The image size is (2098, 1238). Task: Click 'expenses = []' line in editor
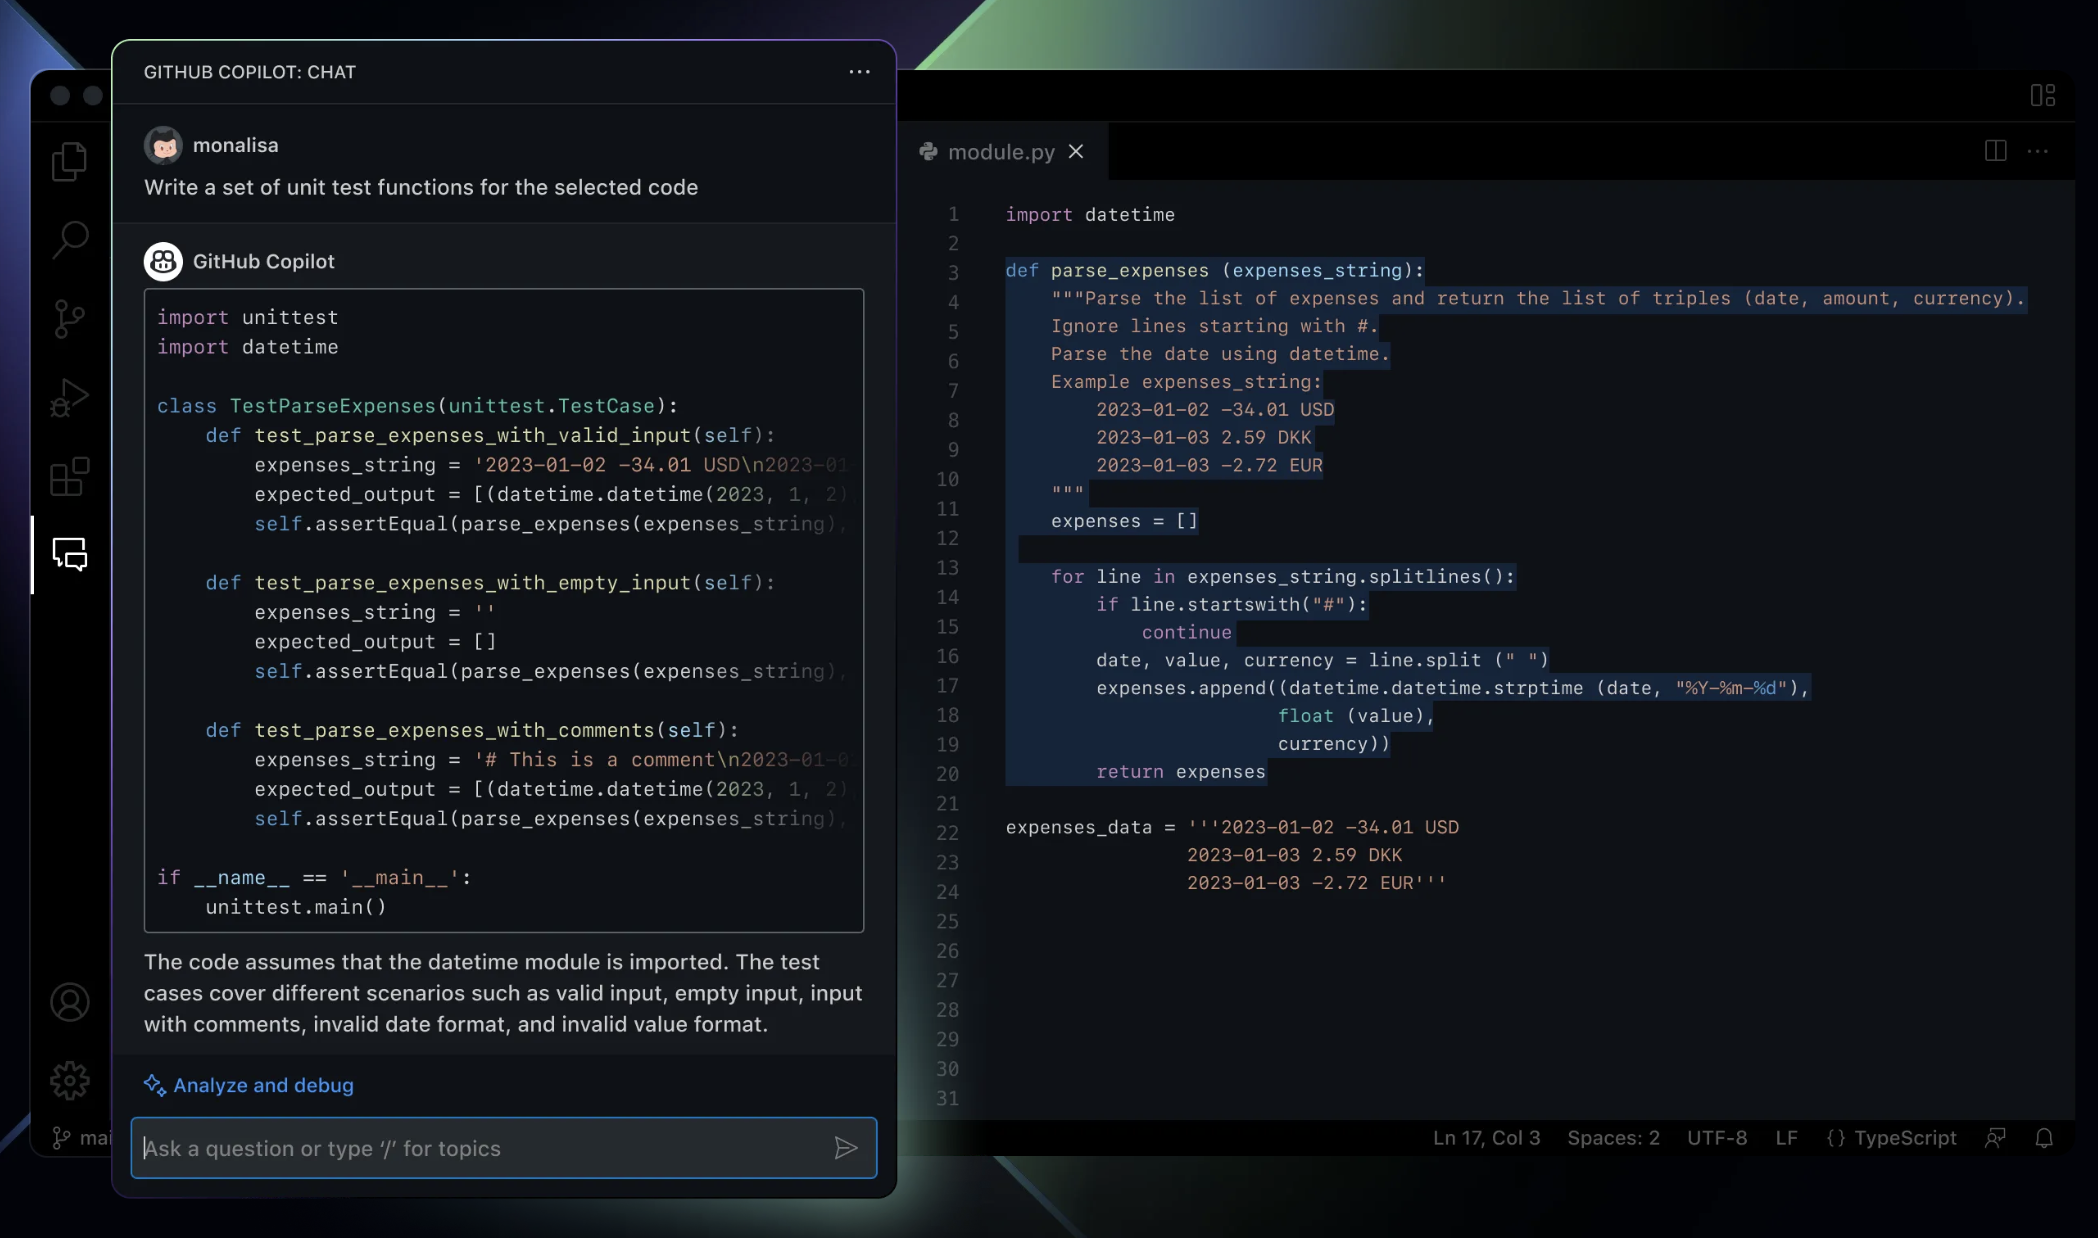pyautogui.click(x=1124, y=520)
